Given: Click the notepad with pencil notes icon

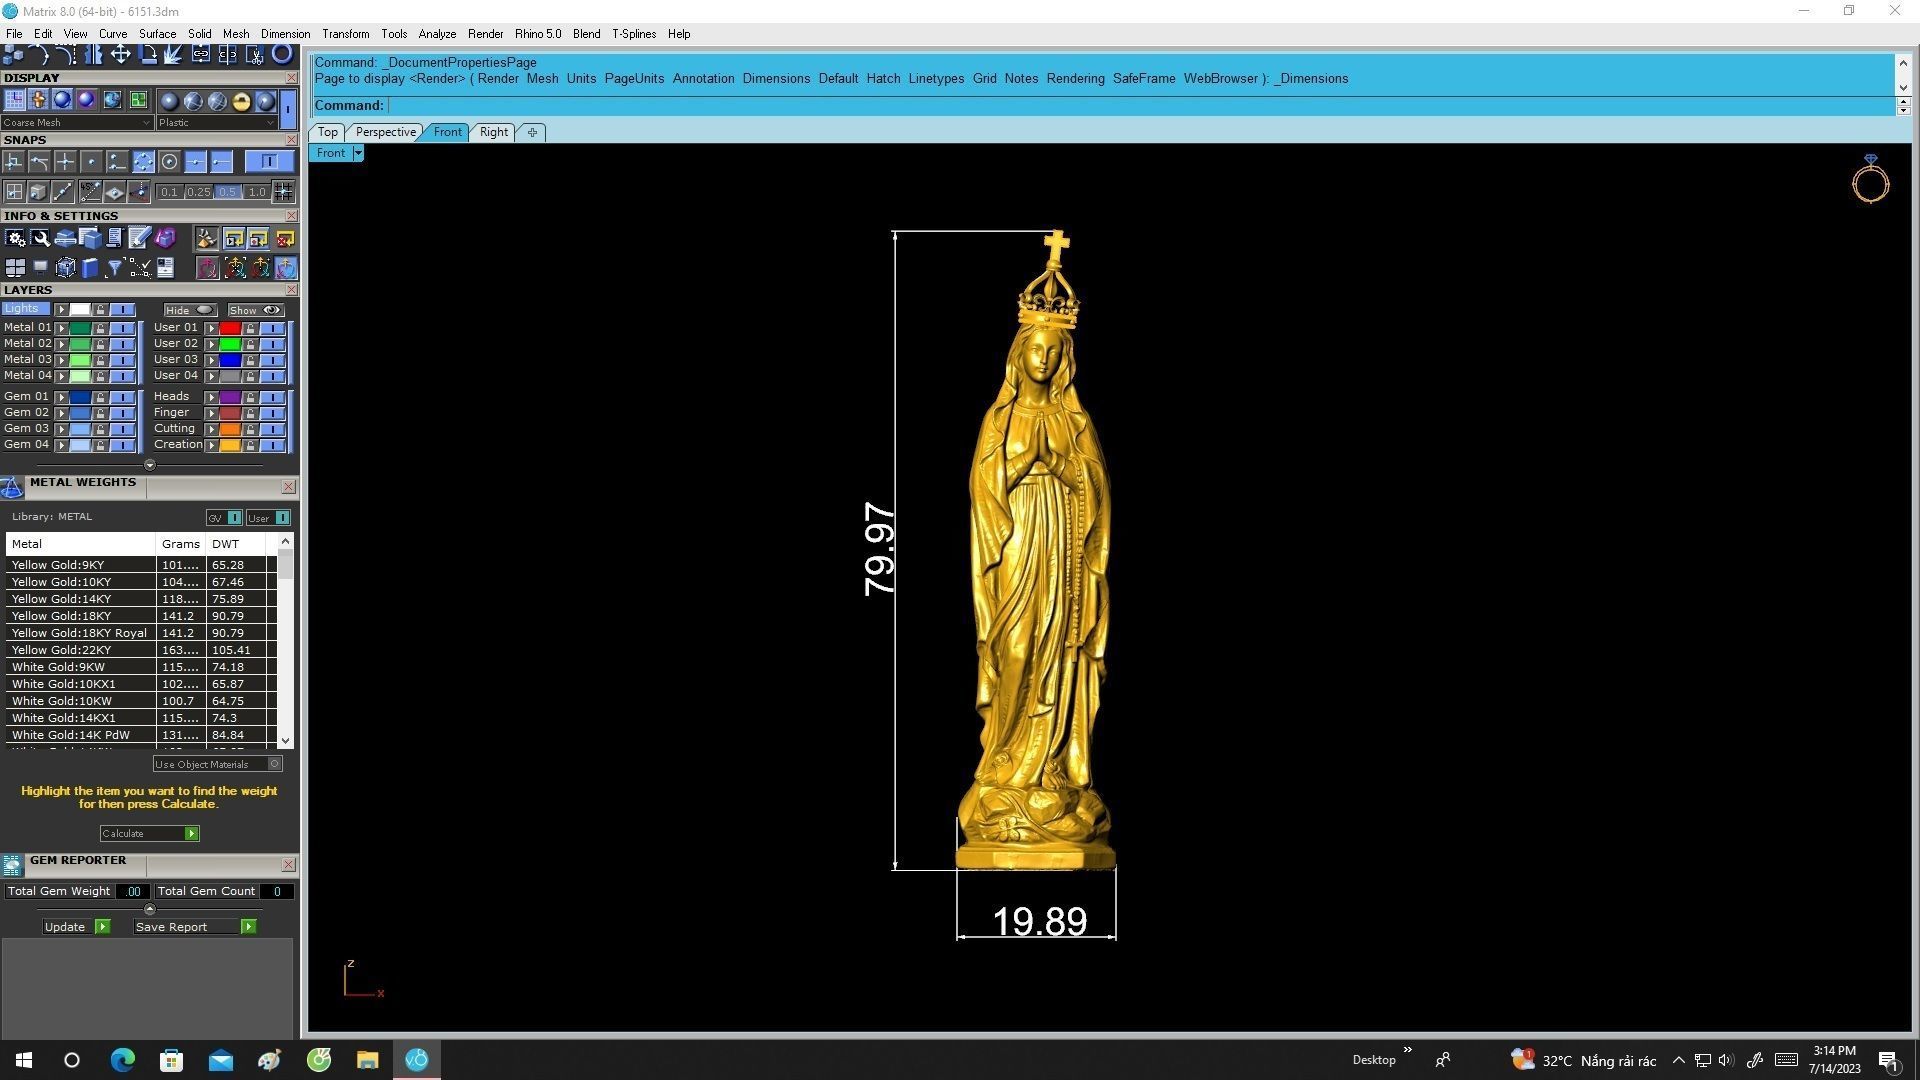Looking at the screenshot, I should click(x=139, y=238).
